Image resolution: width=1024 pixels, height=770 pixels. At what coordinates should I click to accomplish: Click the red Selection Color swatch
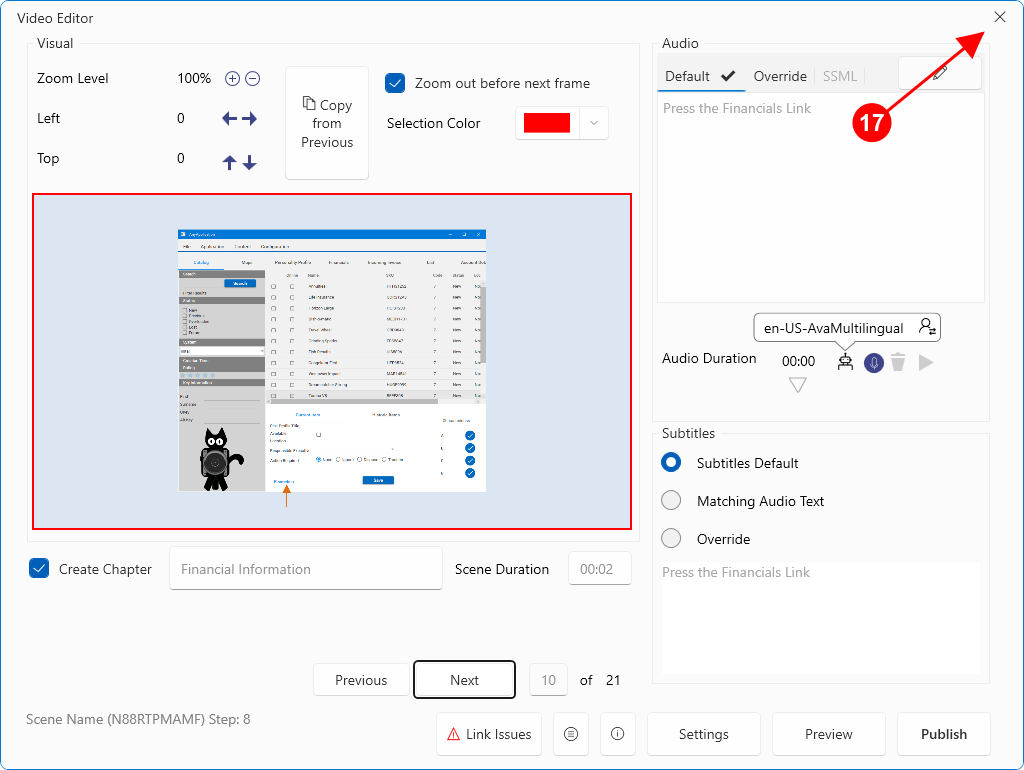tap(546, 123)
